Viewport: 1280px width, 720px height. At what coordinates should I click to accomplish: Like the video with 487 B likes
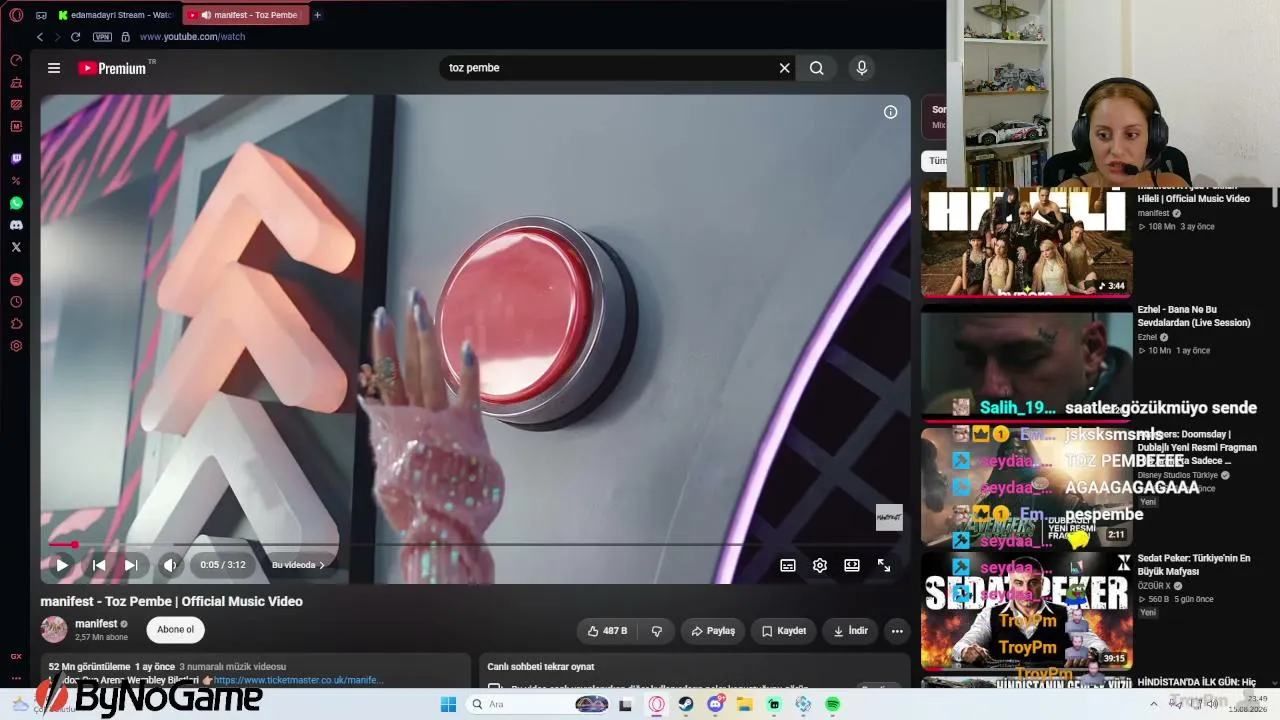608,631
